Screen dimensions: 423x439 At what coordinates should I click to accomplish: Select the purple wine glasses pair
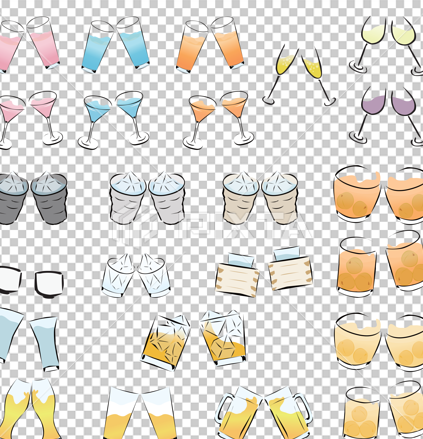coord(386,115)
